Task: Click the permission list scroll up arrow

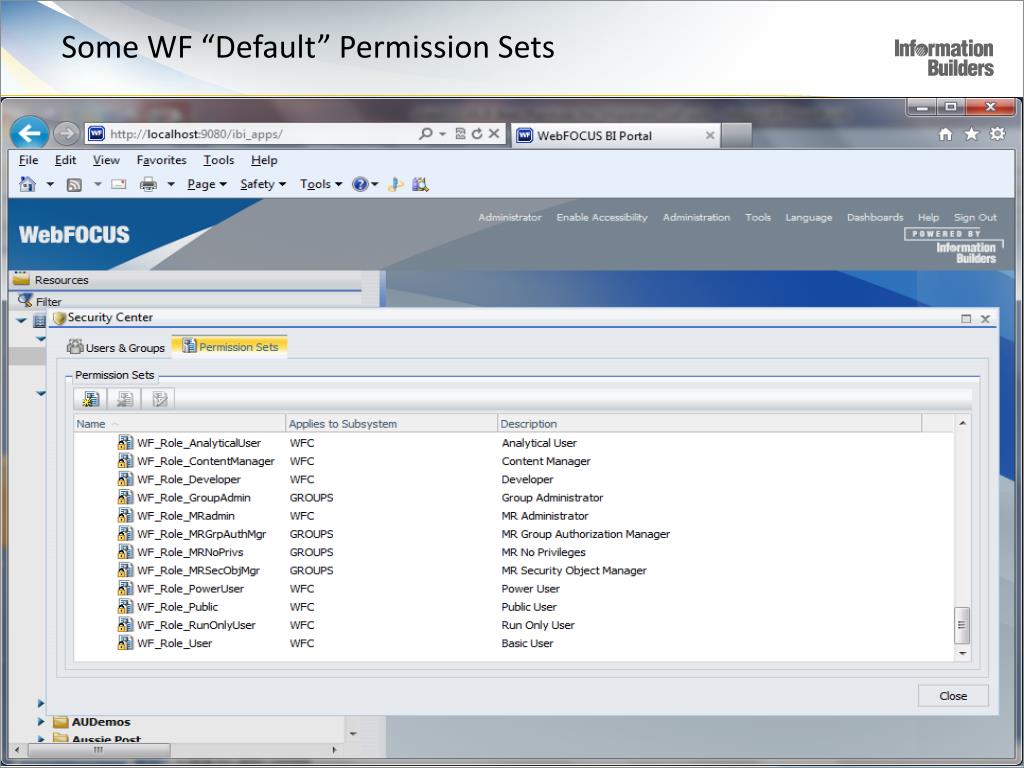Action: pyautogui.click(x=962, y=423)
